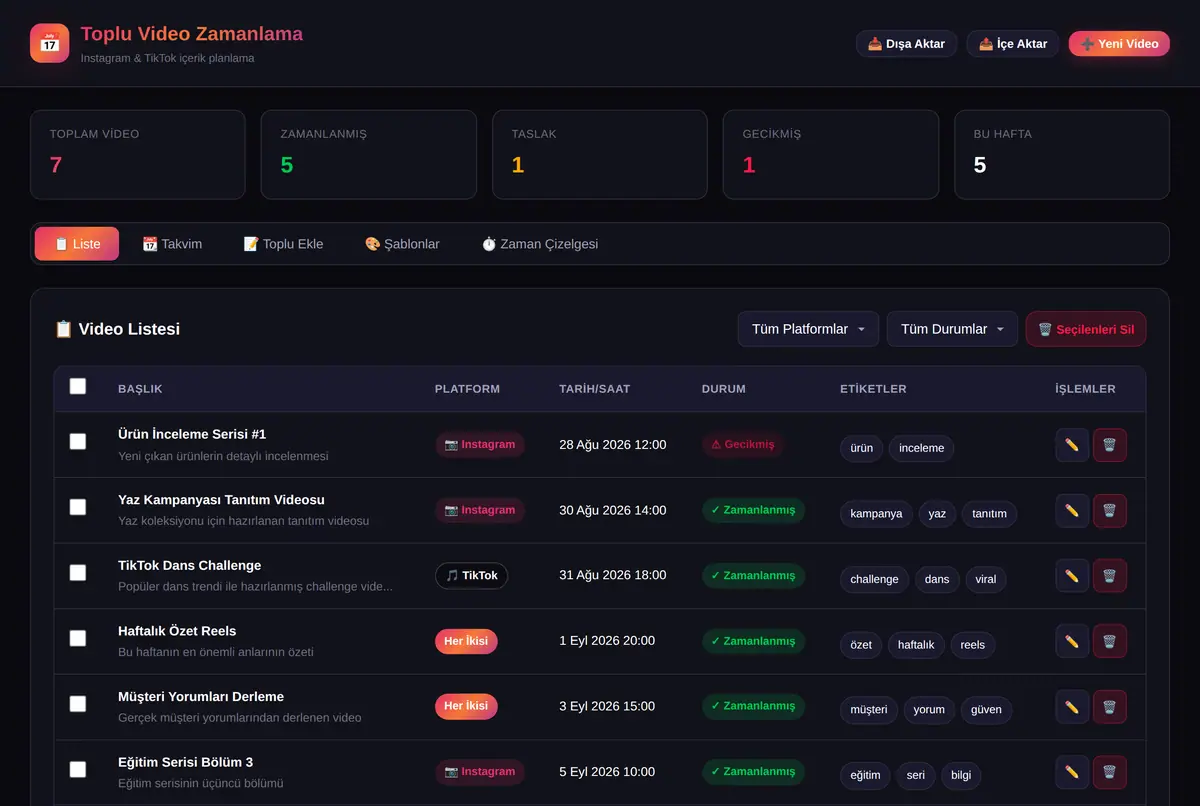
Task: Tick Yaz Kampanyası Tanıtım Videosu checkbox
Action: tap(78, 507)
